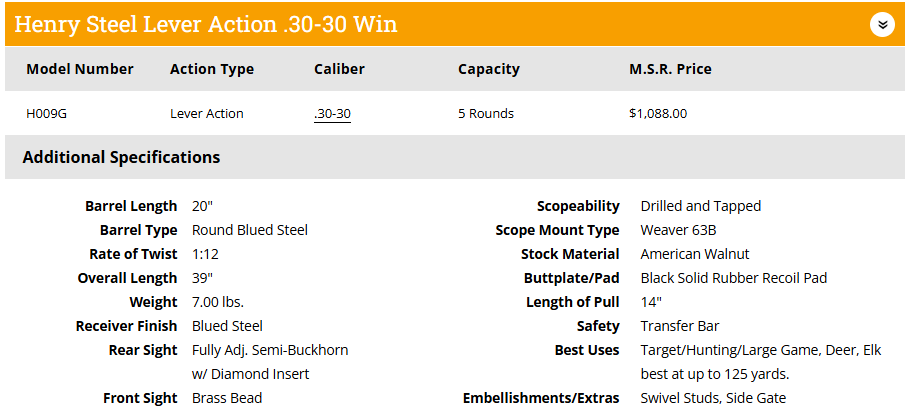The width and height of the screenshot is (910, 416).
Task: Click the Model Number column header
Action: coord(80,69)
